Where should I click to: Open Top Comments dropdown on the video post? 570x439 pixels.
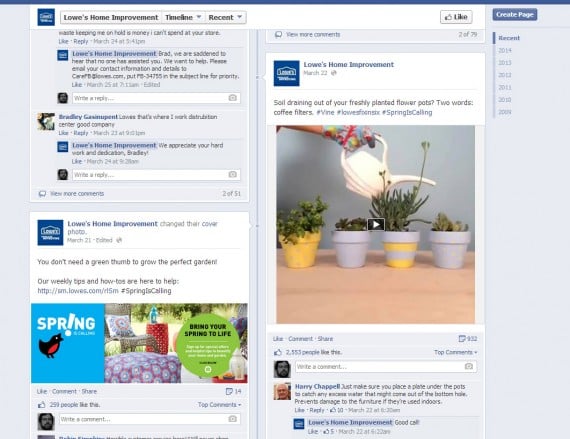tap(455, 352)
